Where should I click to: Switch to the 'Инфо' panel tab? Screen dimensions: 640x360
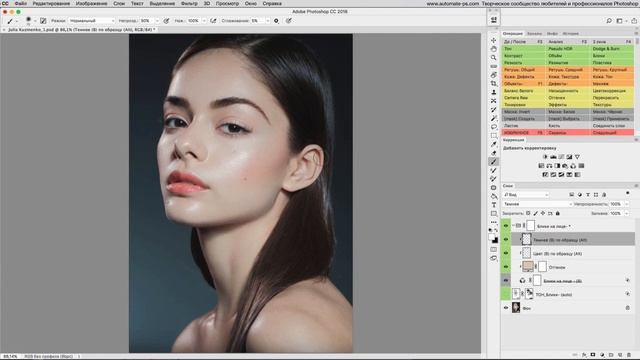(552, 33)
